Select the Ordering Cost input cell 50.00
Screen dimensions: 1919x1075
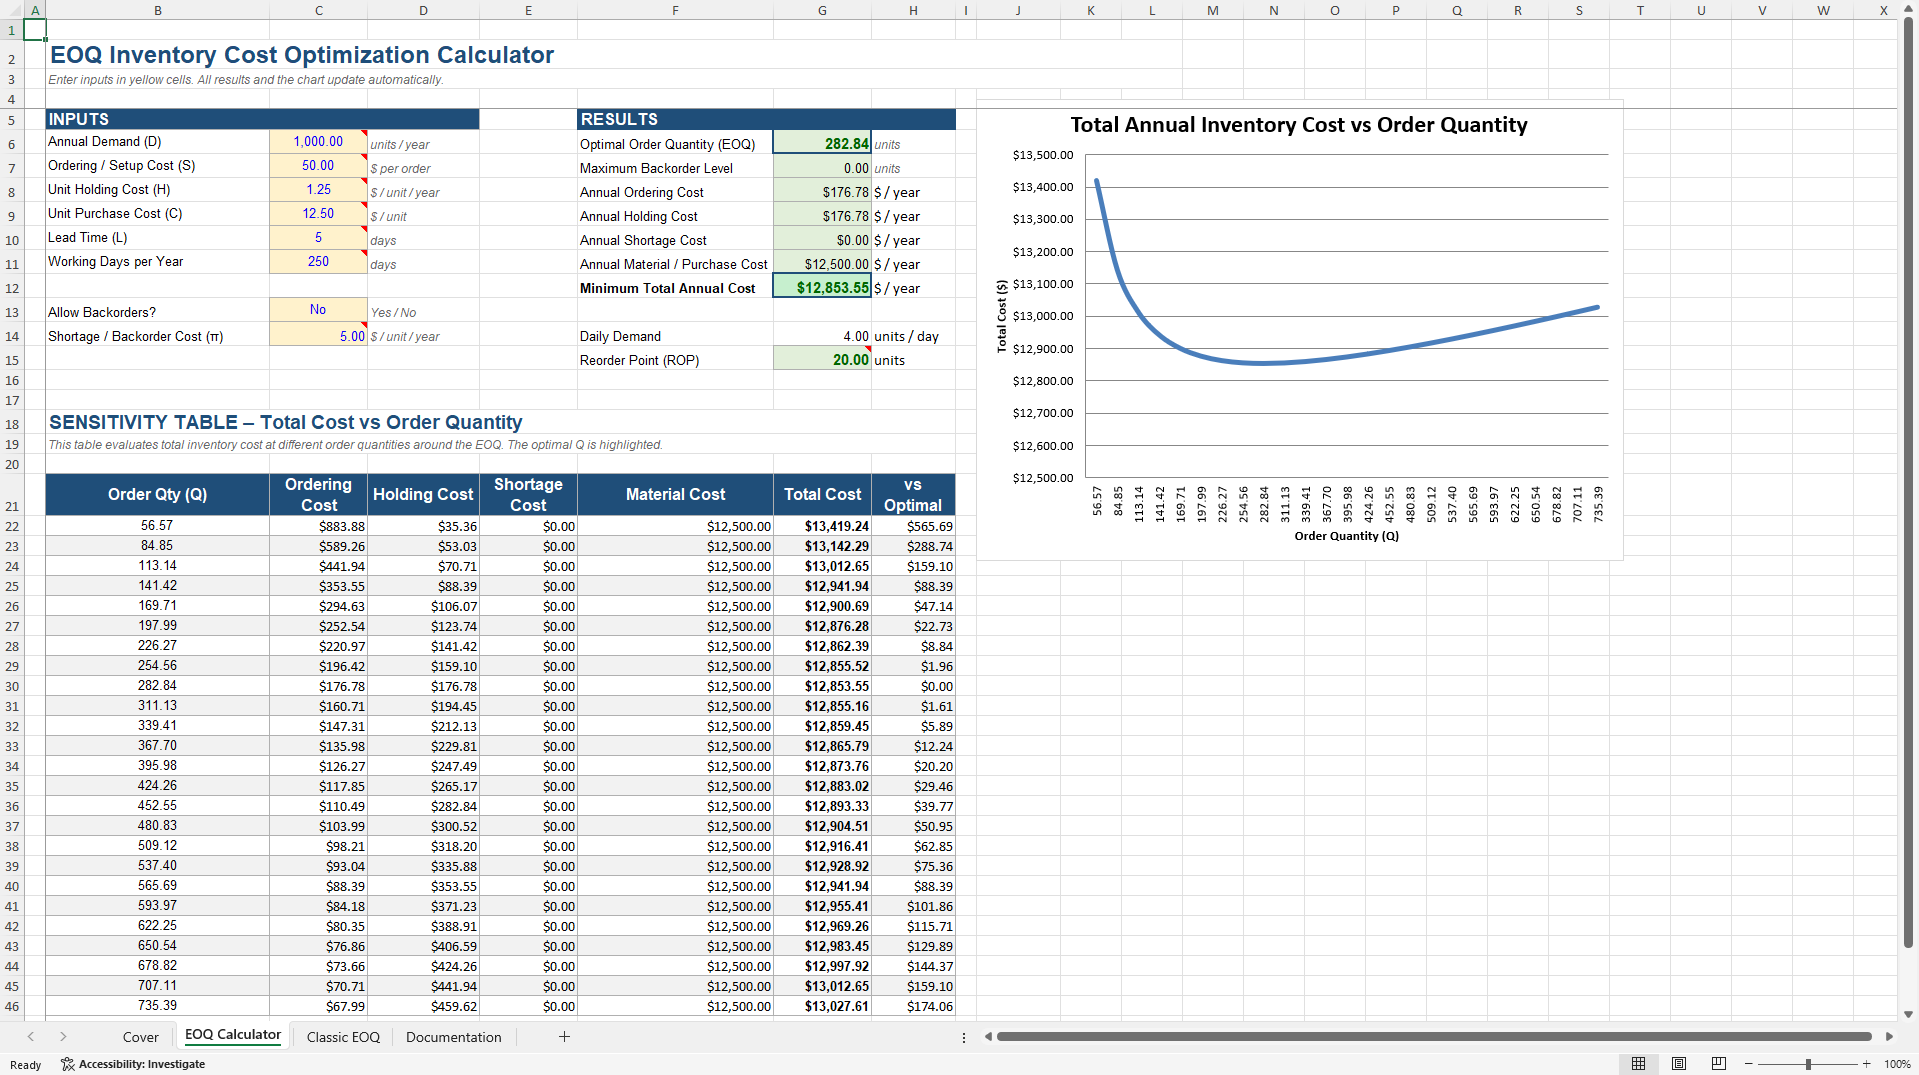[318, 166]
